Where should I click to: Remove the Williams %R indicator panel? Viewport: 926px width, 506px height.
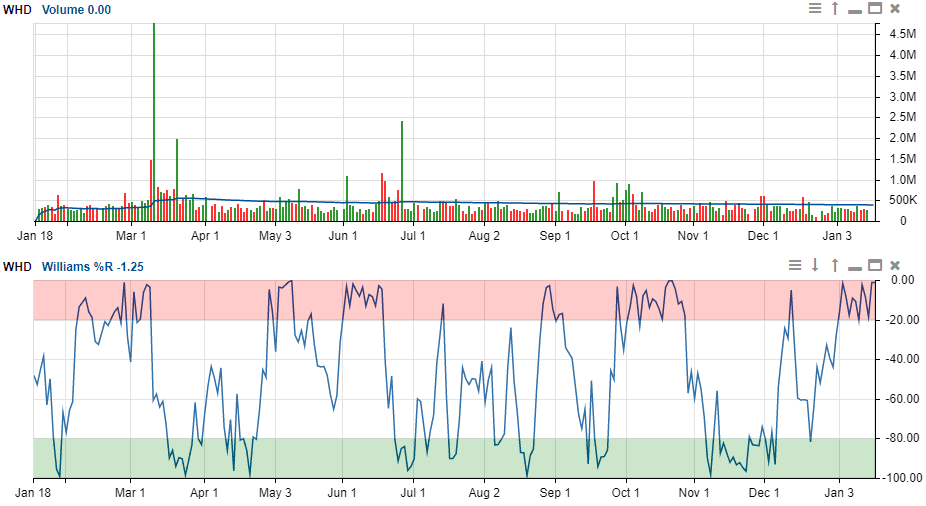coord(895,265)
